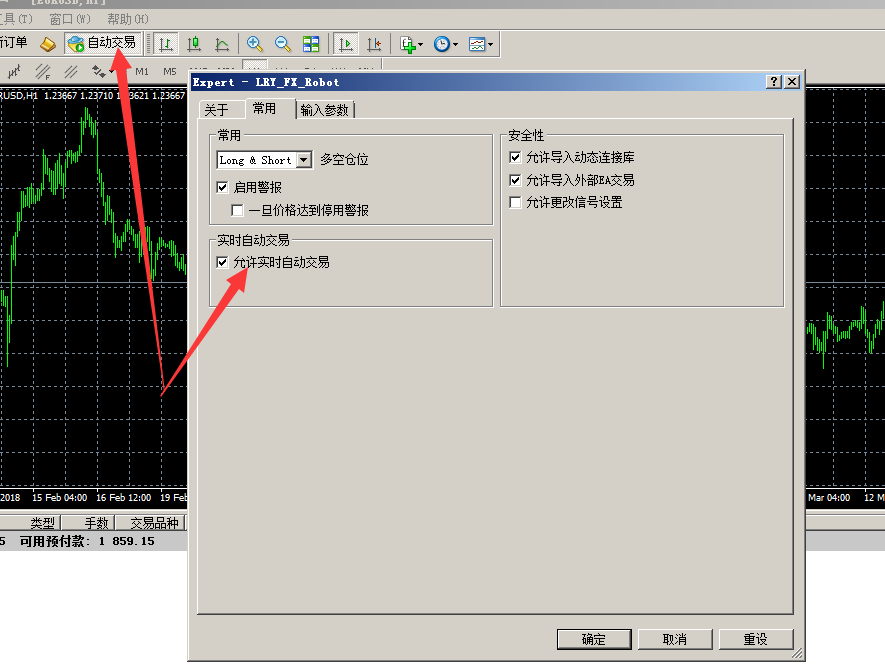
Task: Switch chart to bar chart view
Action: 165,43
